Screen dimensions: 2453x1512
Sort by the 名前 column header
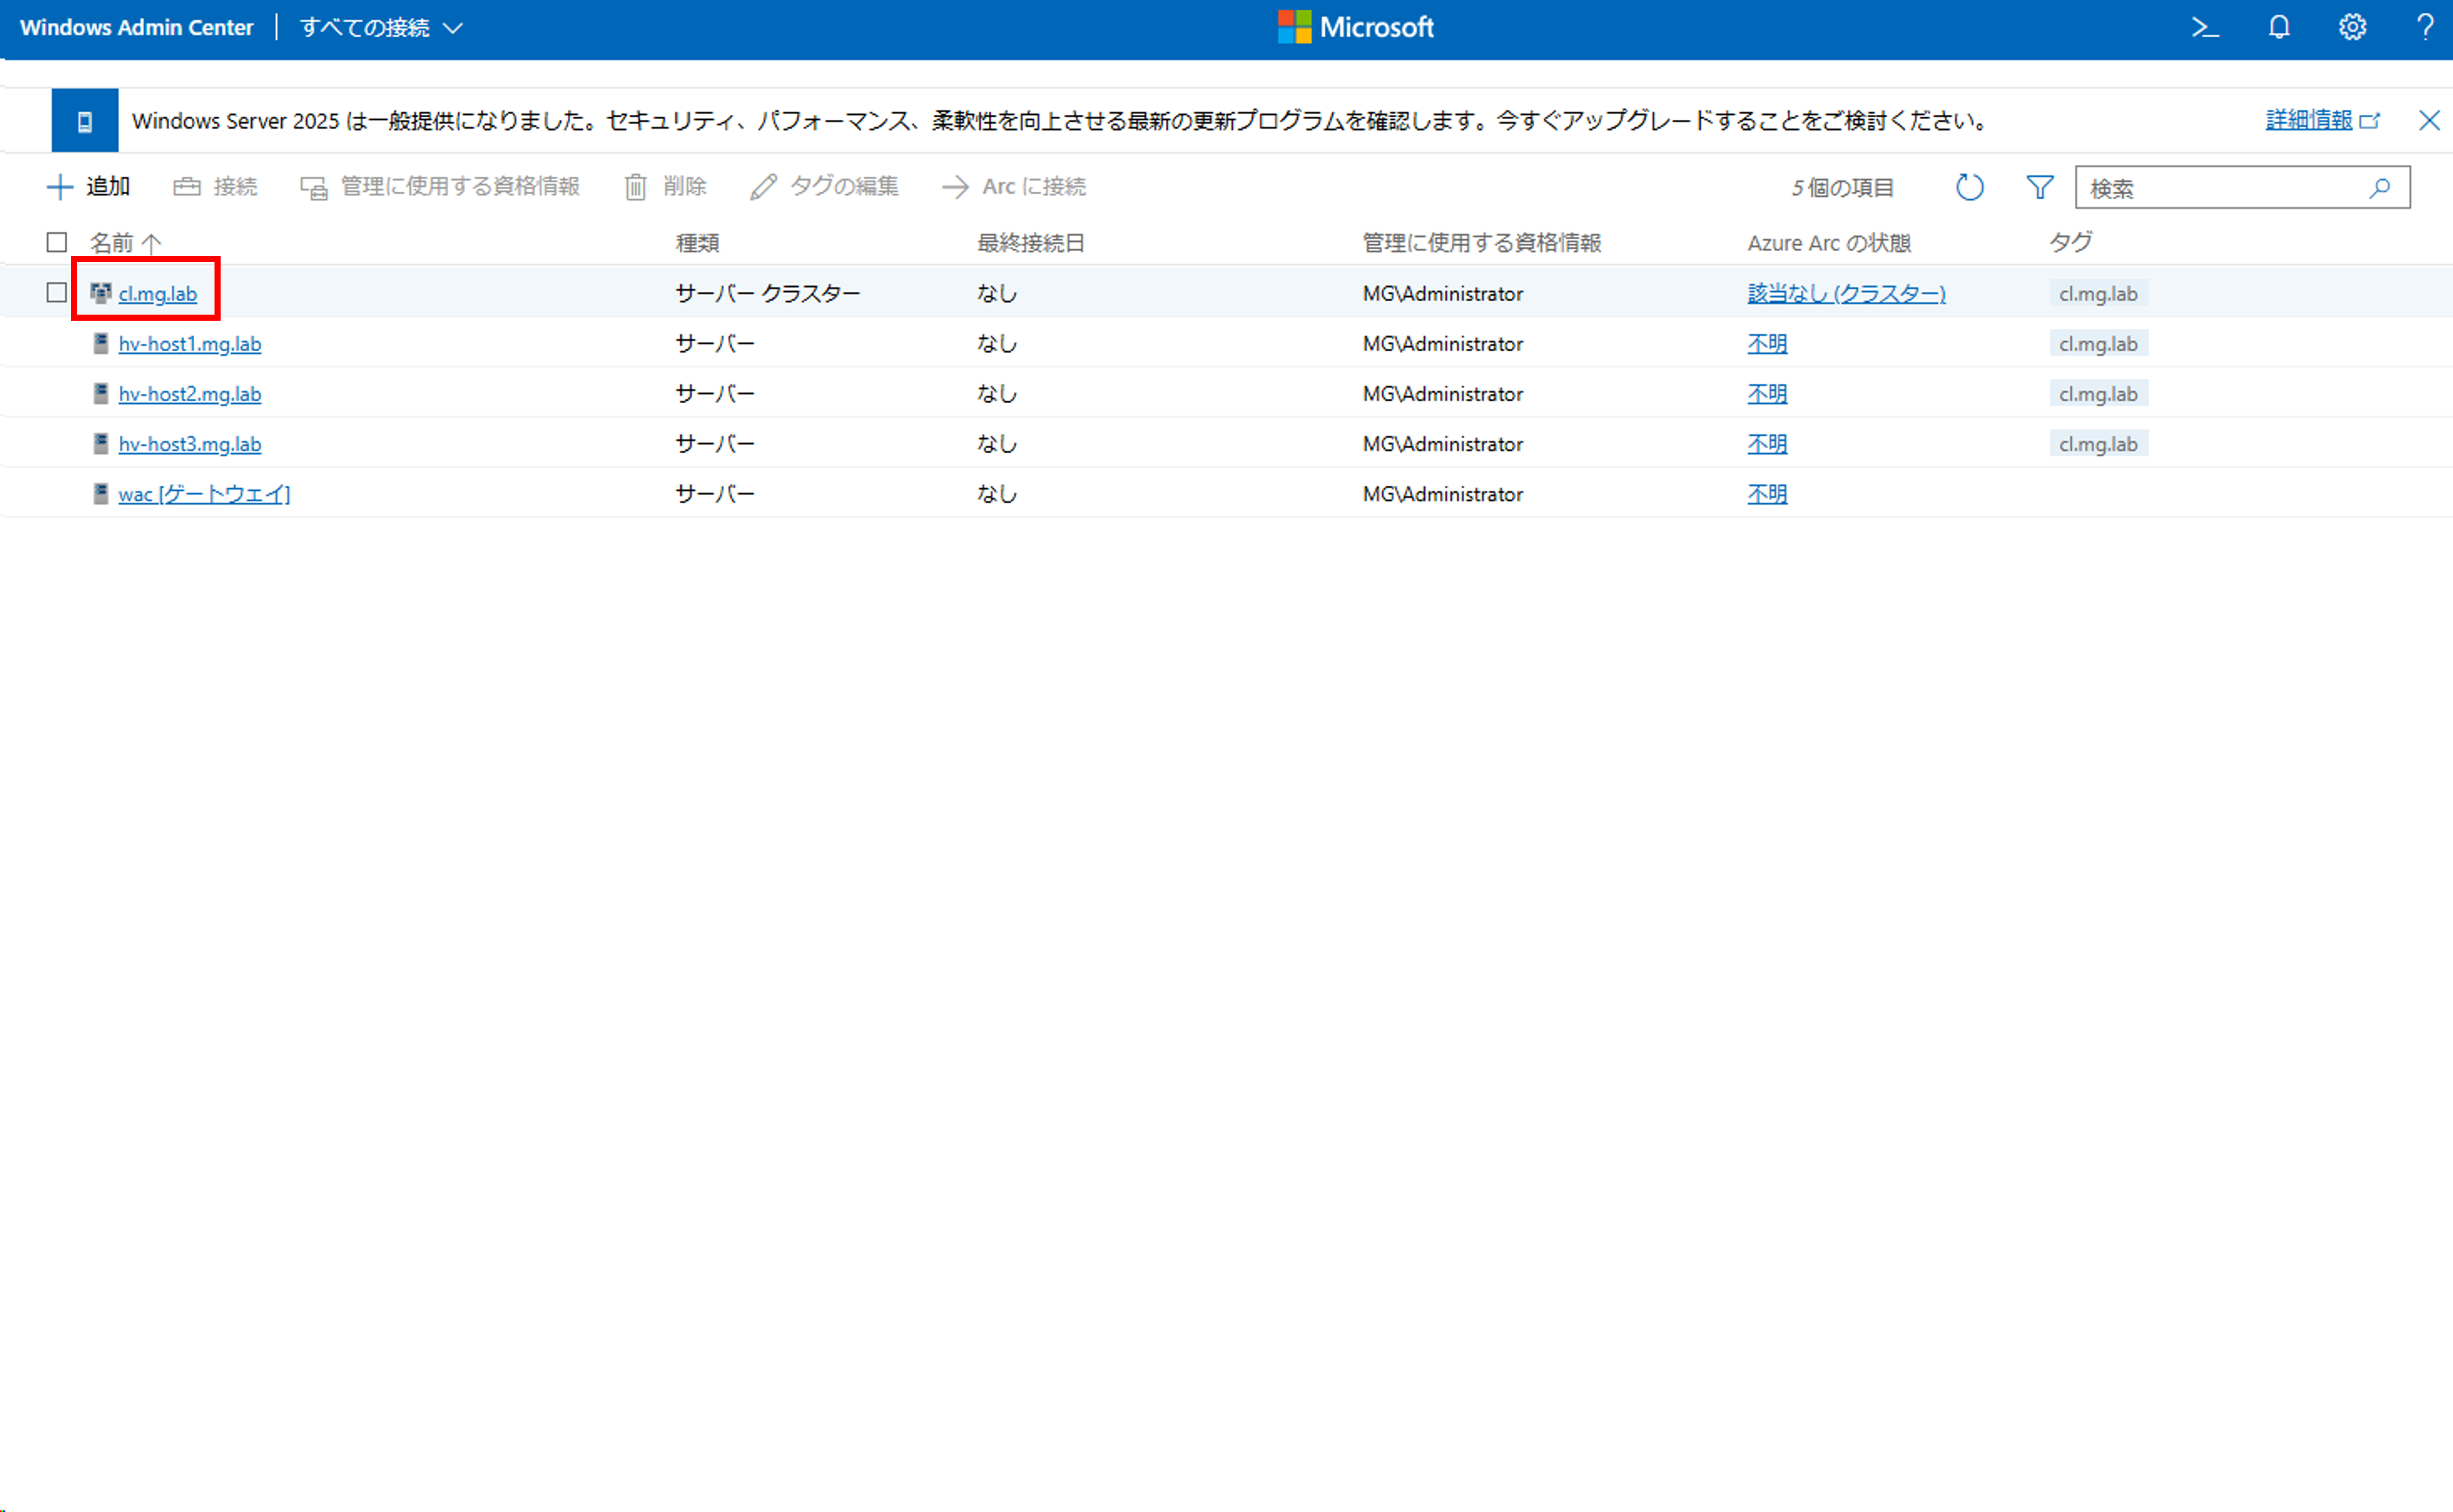[112, 243]
